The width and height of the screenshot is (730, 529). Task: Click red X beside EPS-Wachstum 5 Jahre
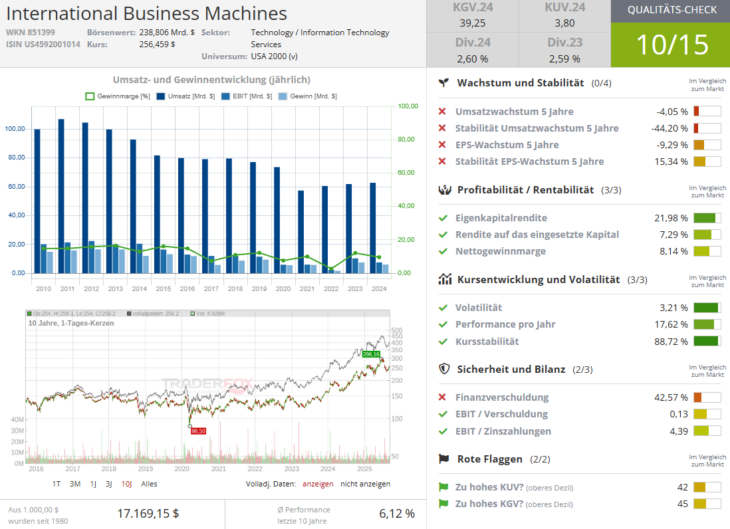tap(442, 145)
